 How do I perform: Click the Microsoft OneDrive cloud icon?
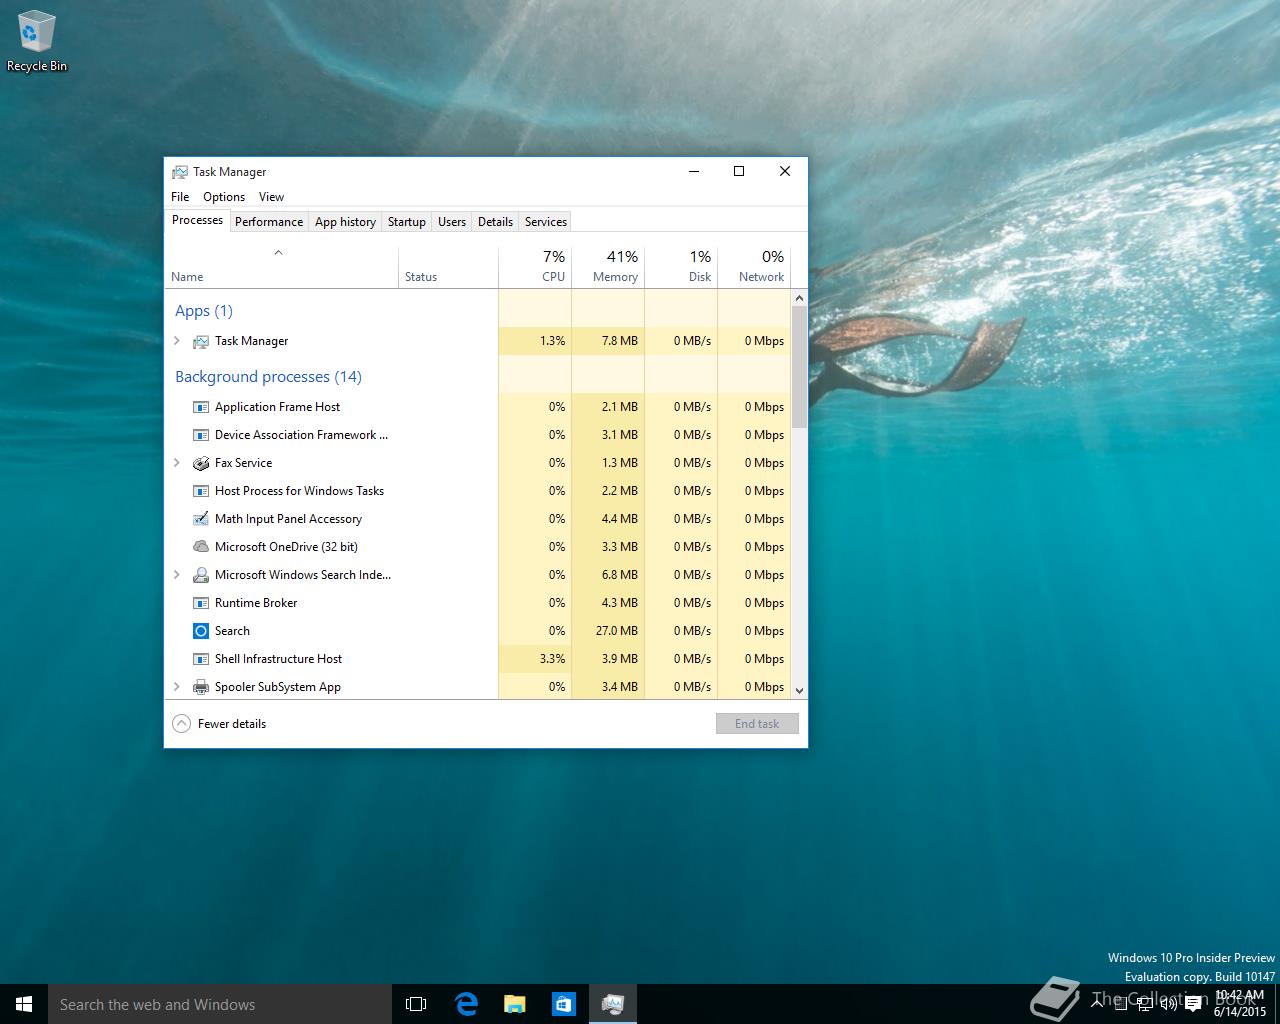[x=200, y=547]
